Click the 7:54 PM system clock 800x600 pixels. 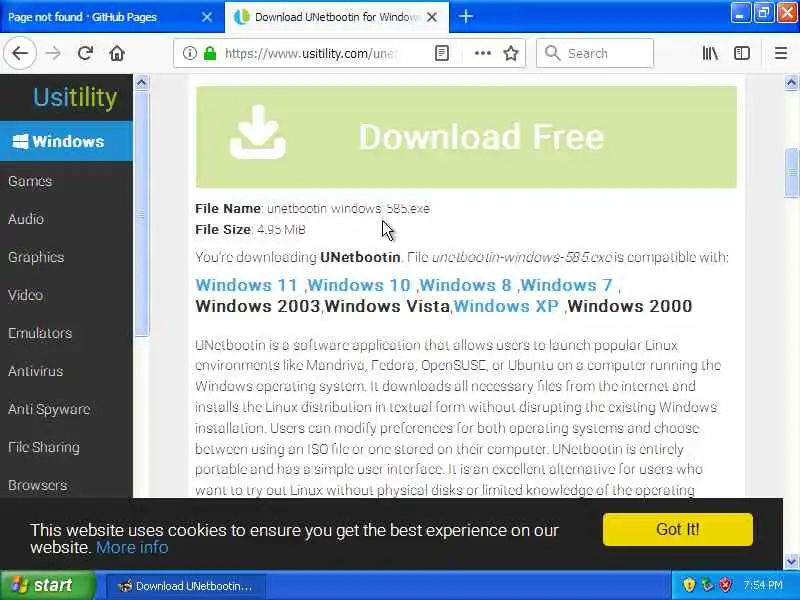click(762, 585)
